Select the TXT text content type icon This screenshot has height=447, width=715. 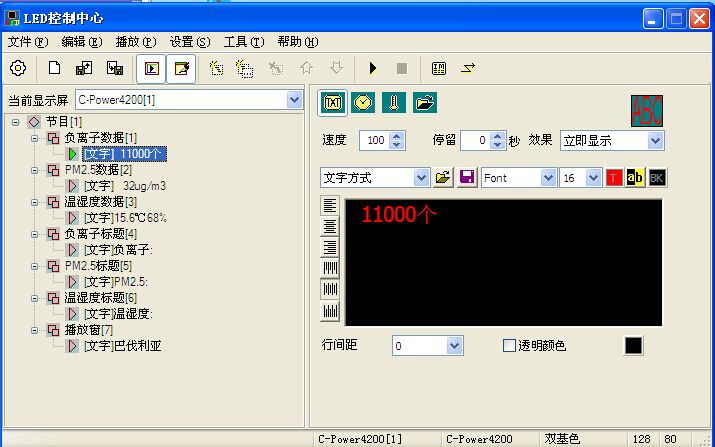coord(333,103)
